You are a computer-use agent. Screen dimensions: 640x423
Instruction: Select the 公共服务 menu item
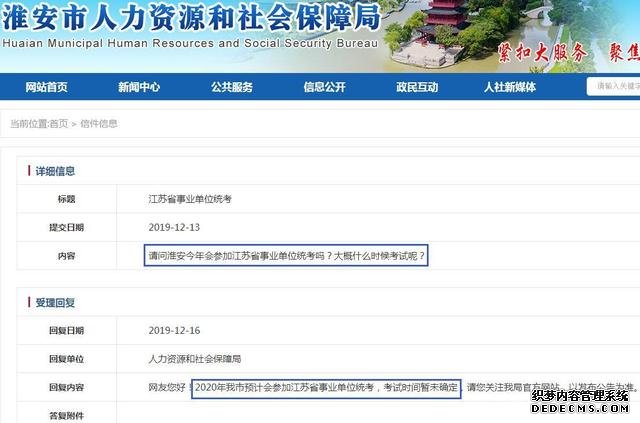click(232, 87)
